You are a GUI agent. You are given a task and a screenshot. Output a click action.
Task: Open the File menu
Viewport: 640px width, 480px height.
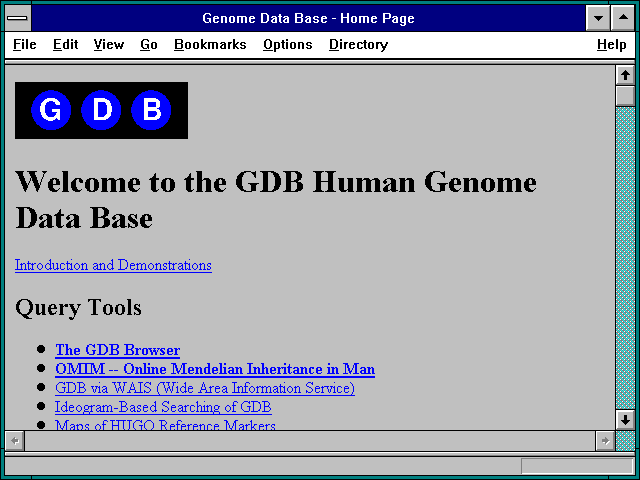coord(24,44)
